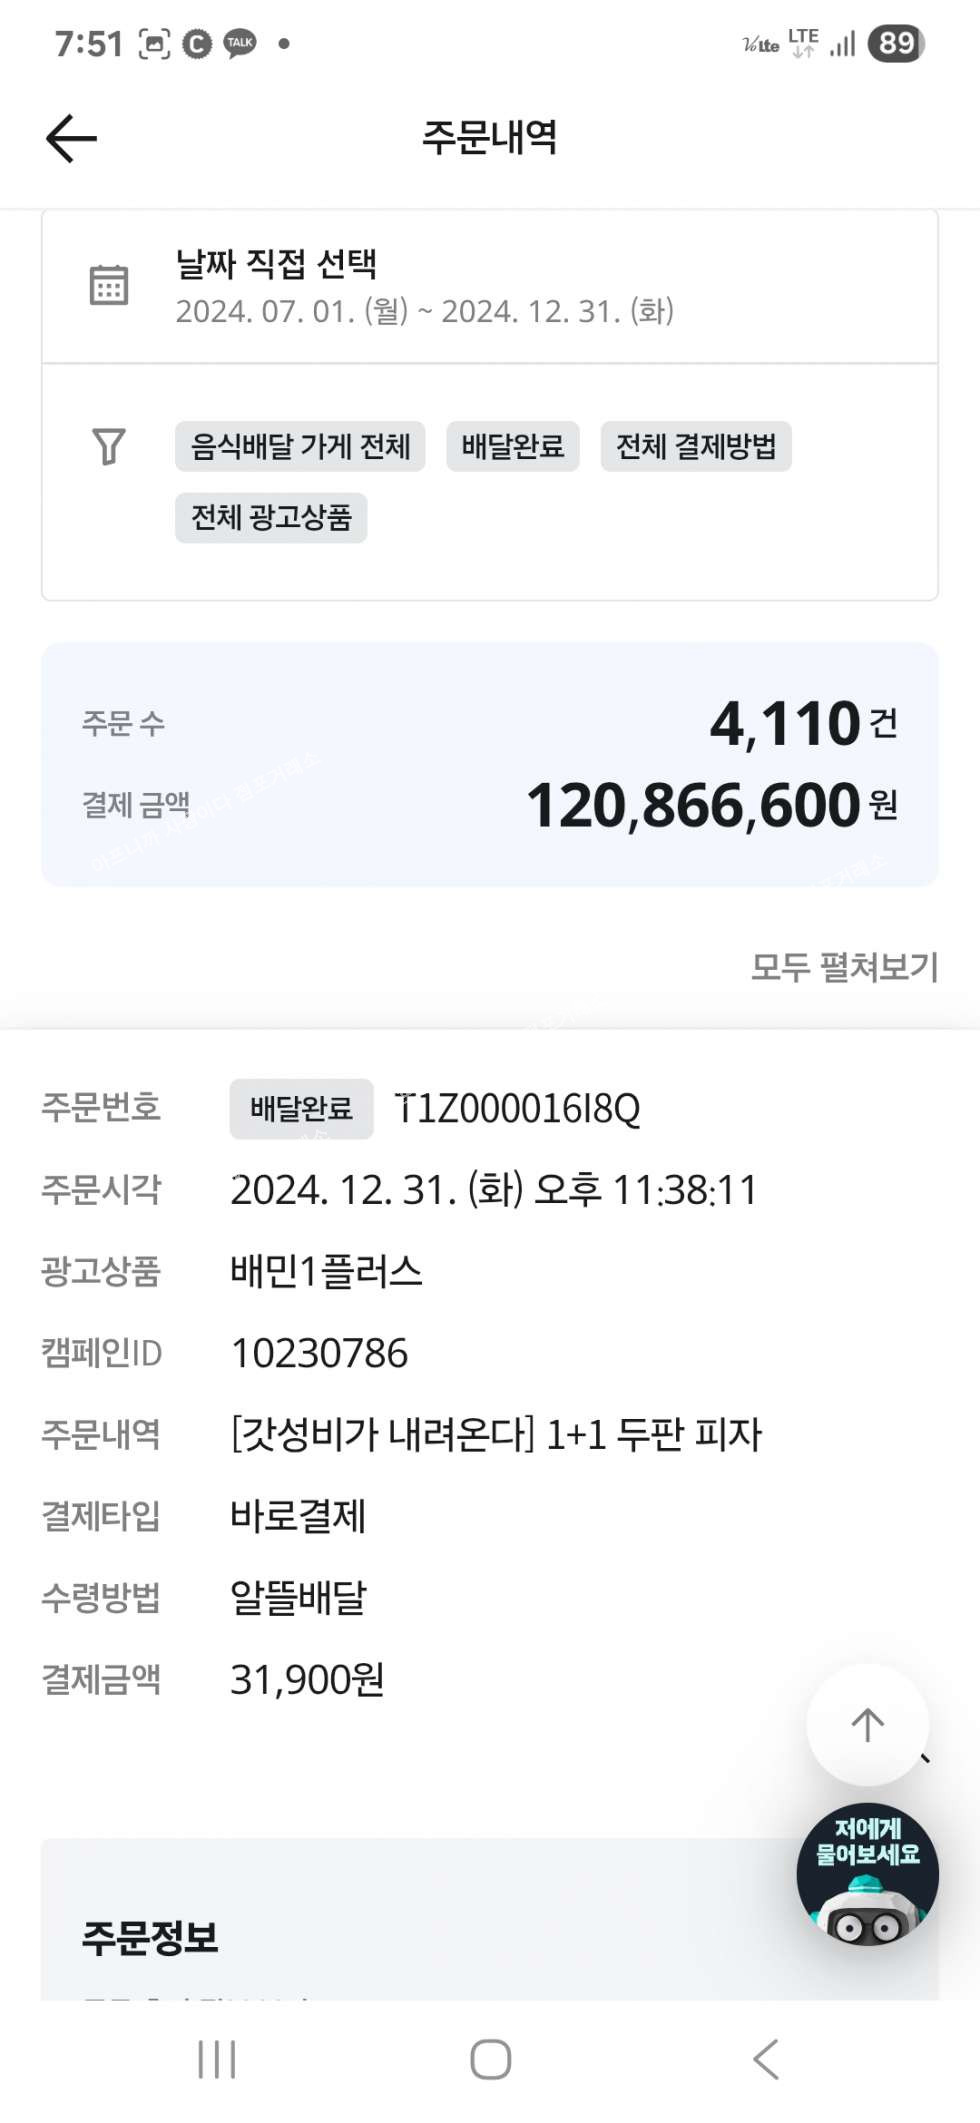Image resolution: width=980 pixels, height=2123 pixels.
Task: Tap the filter funnel icon
Action: [x=109, y=446]
